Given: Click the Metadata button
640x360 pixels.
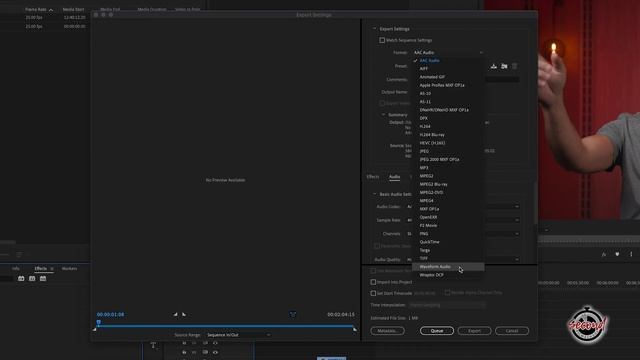Looking at the screenshot, I should (387, 331).
